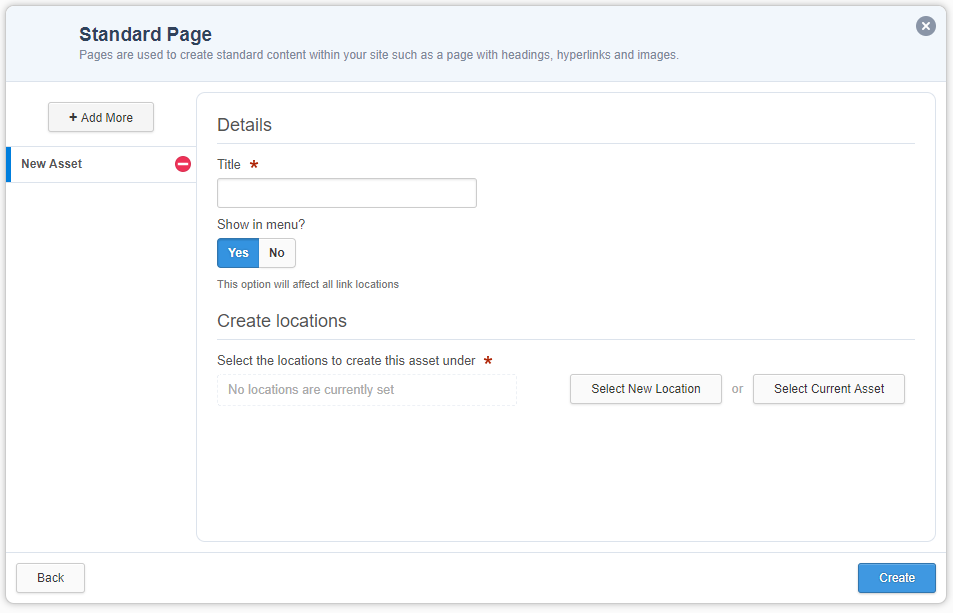
Task: Click the Add More button
Action: [x=100, y=117]
